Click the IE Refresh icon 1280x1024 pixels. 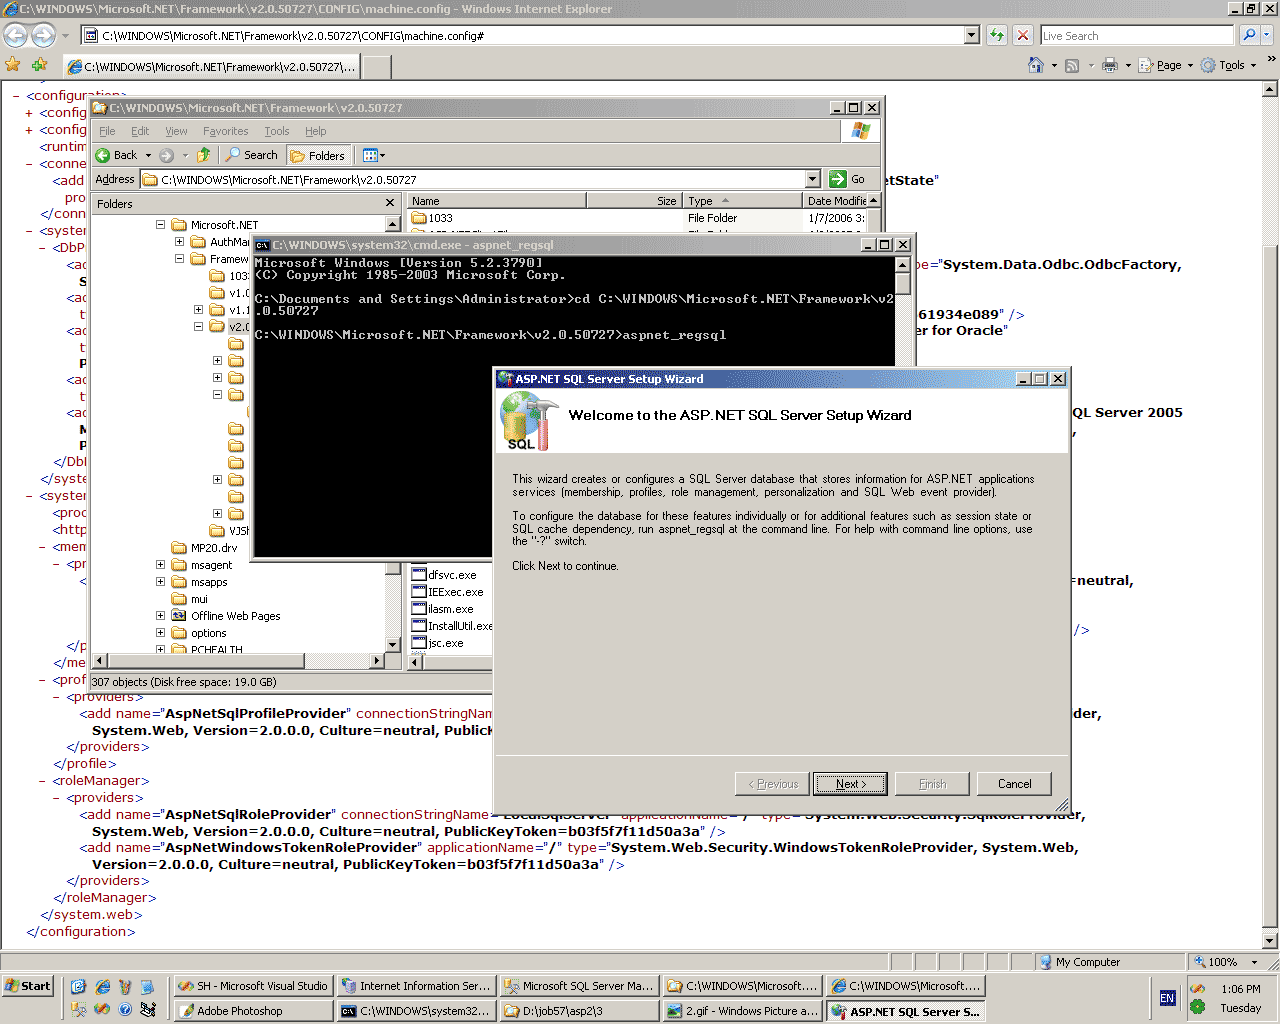[x=997, y=35]
